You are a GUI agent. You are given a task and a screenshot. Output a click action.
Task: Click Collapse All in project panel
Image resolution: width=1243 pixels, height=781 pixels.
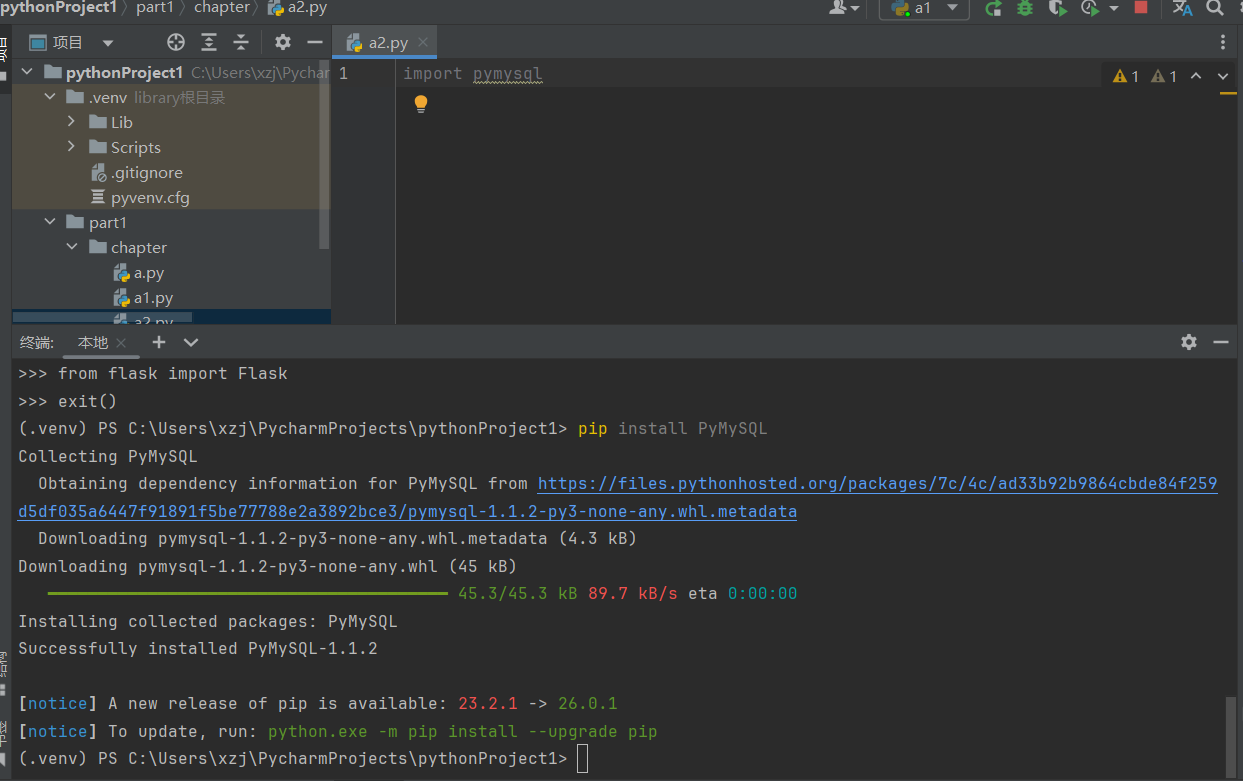[241, 42]
